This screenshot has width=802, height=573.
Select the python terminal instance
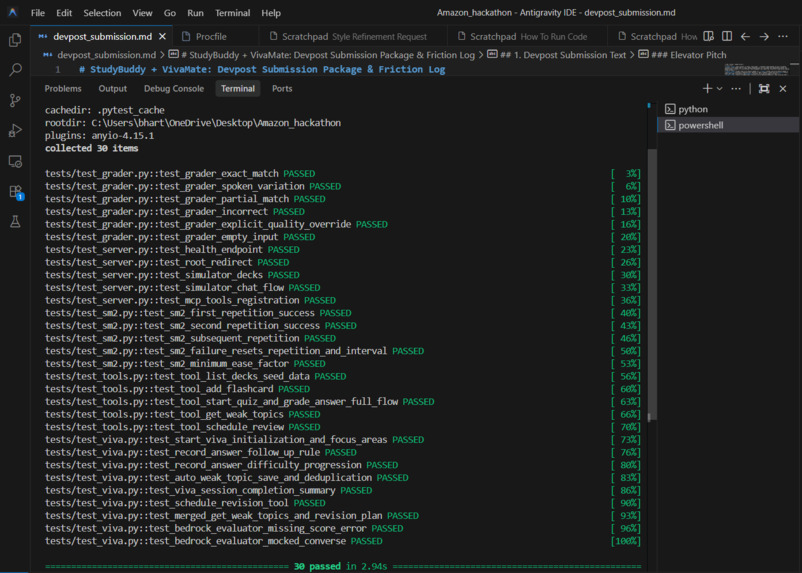pos(728,109)
